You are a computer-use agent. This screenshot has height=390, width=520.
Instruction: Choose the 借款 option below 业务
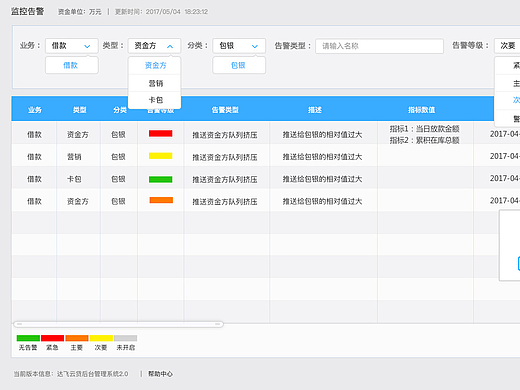(72, 65)
